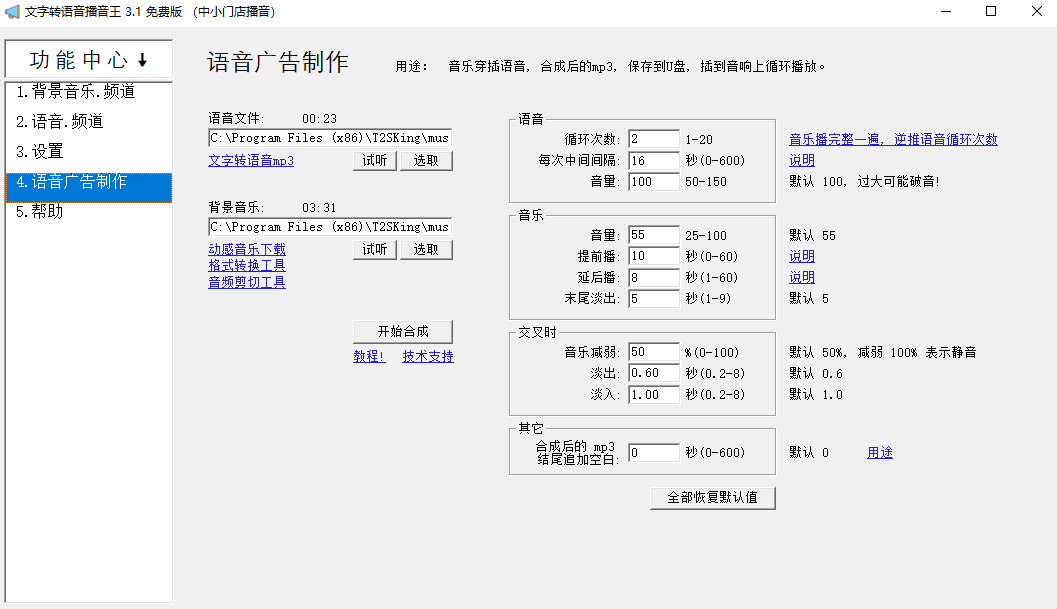Open the 教程! tutorial link
Viewport: 1057px width, 609px height.
pyautogui.click(x=369, y=355)
